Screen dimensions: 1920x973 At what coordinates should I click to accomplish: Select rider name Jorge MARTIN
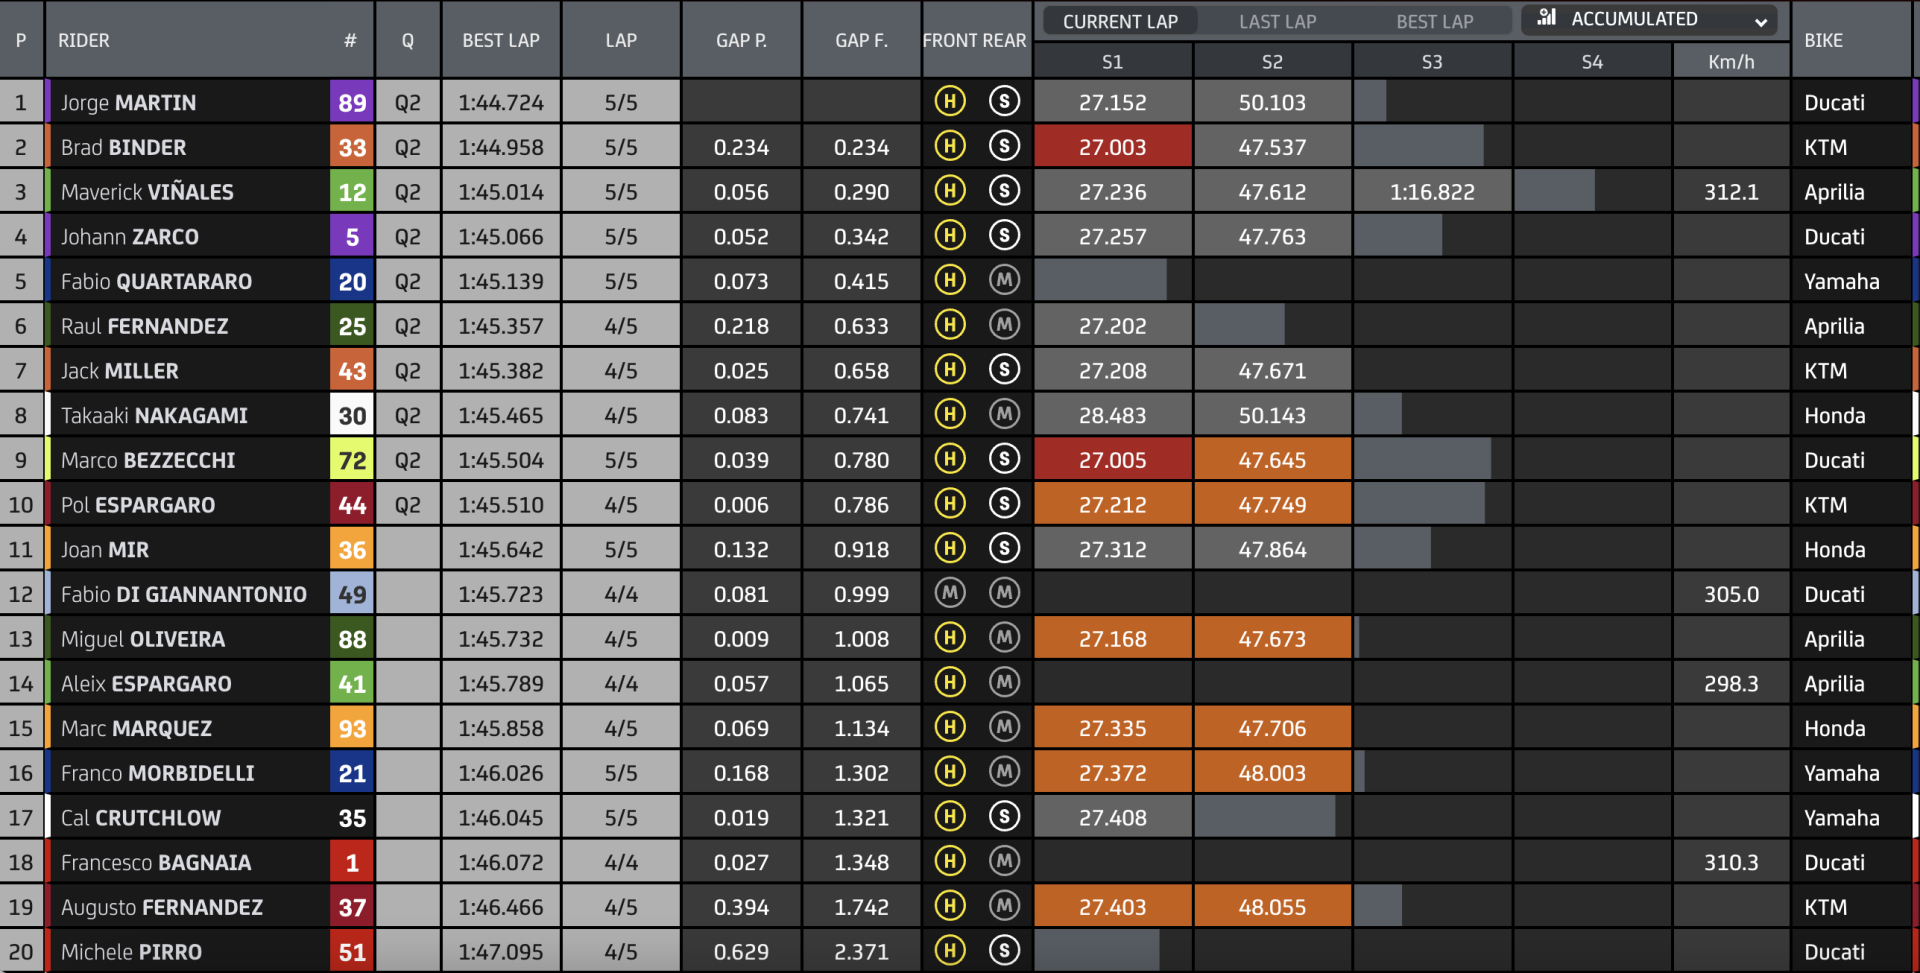(128, 102)
